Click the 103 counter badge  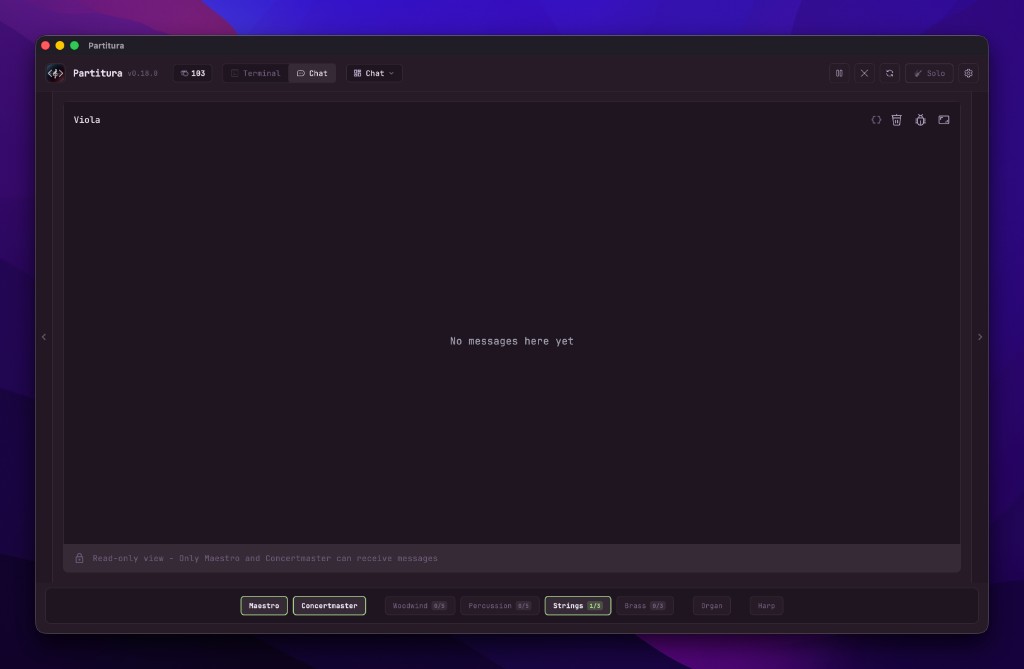point(193,73)
